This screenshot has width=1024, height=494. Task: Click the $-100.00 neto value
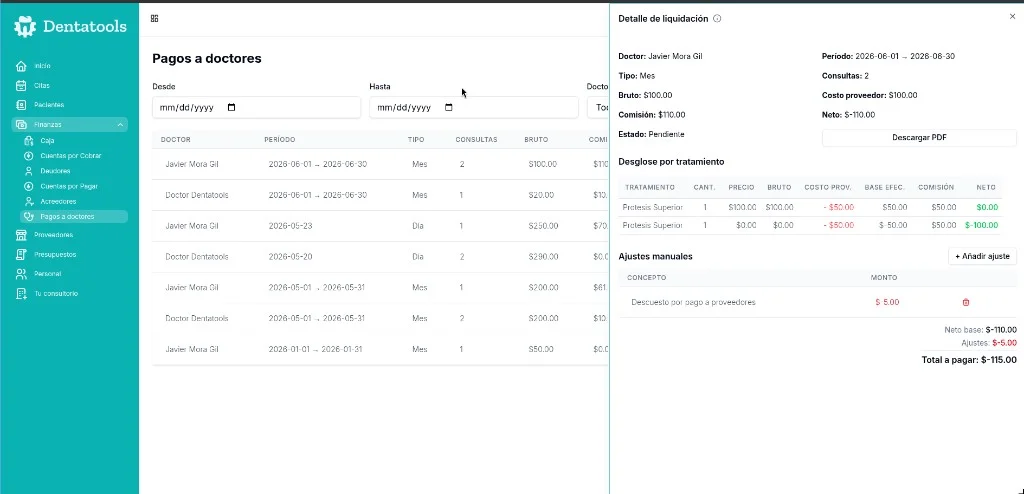point(981,225)
